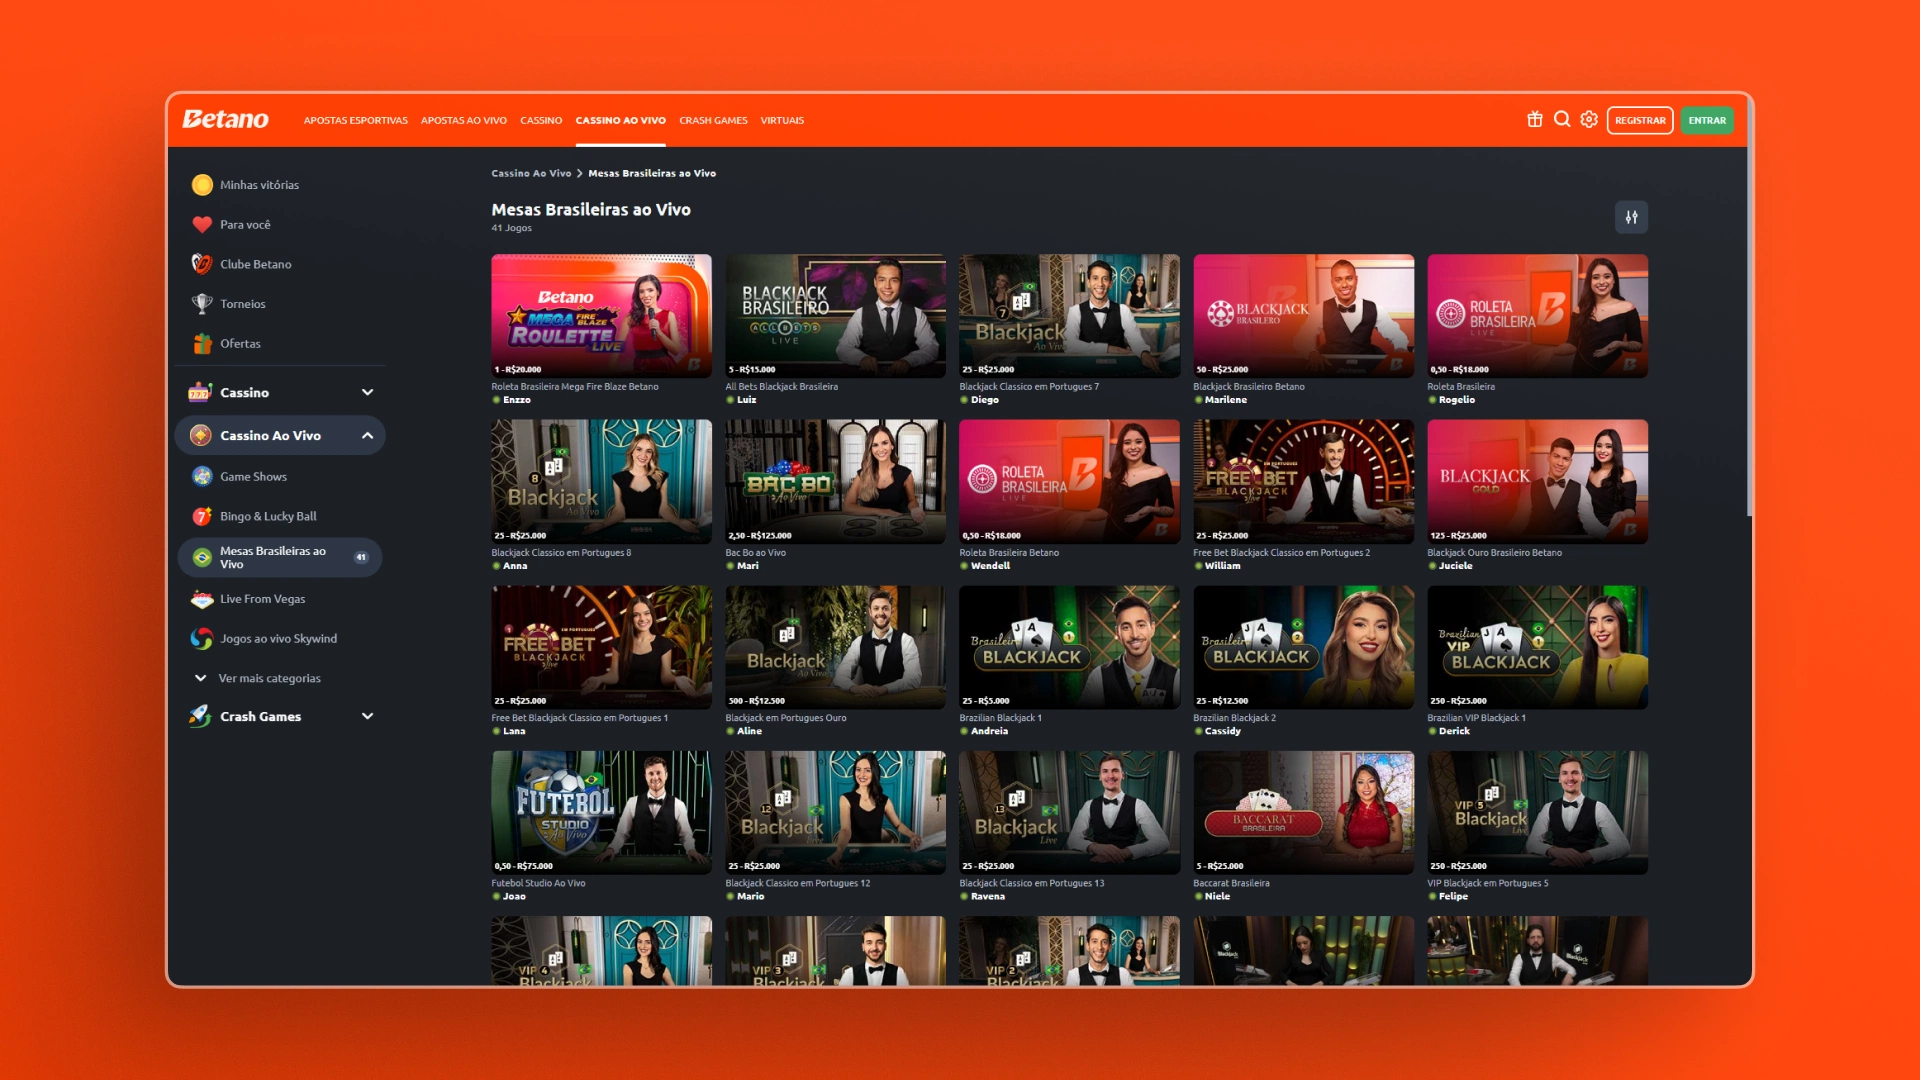This screenshot has height=1080, width=1920.
Task: Expand the Crash Games section chevron
Action: coord(367,716)
